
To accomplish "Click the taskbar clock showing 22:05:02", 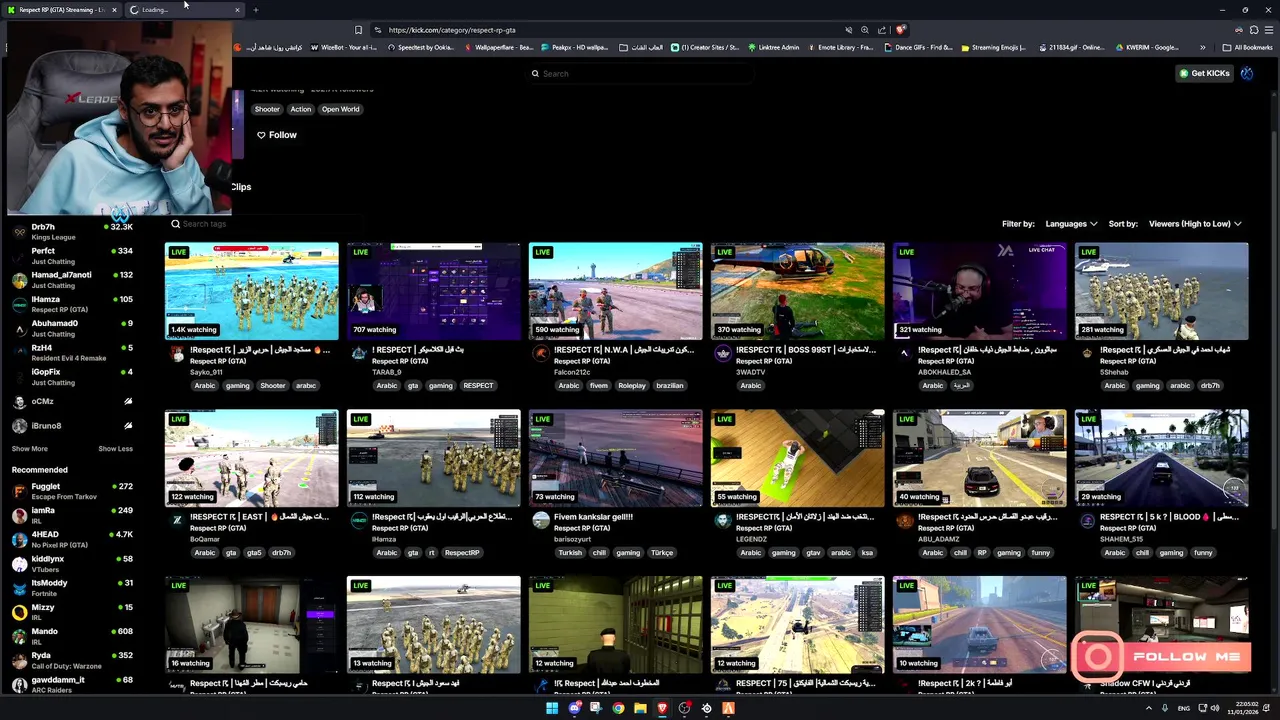I will tap(1244, 708).
